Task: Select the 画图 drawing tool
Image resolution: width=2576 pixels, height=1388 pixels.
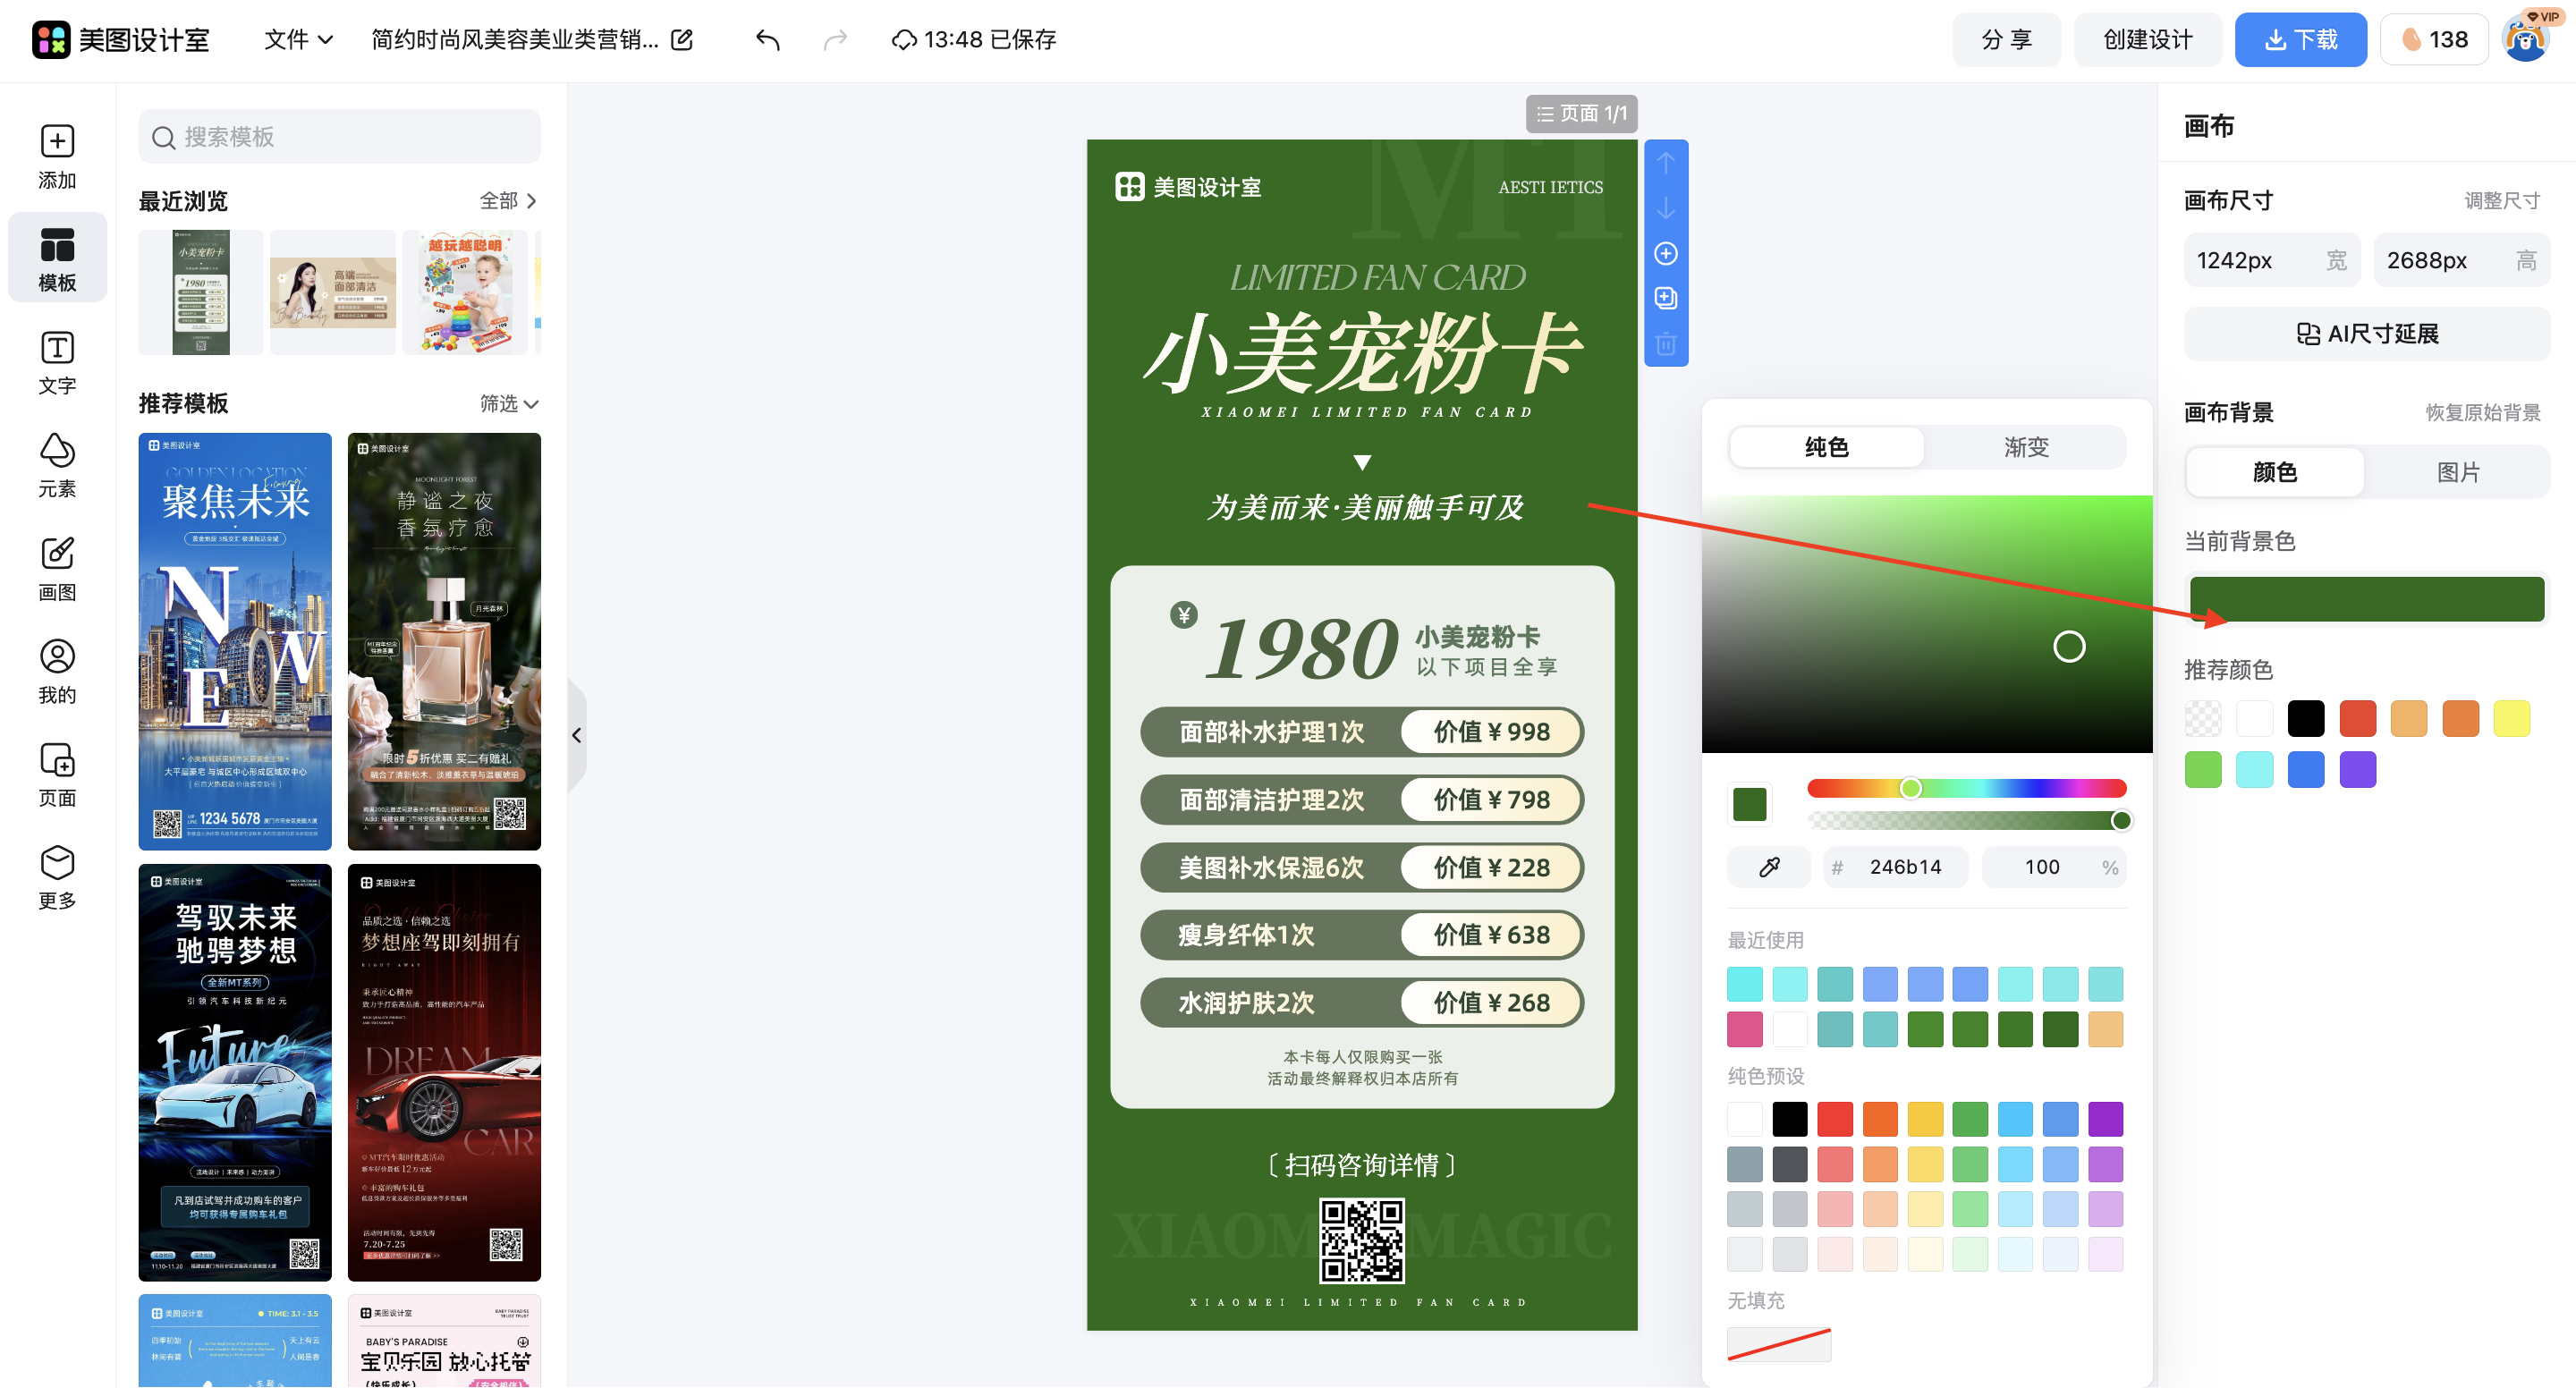Action: tap(57, 568)
